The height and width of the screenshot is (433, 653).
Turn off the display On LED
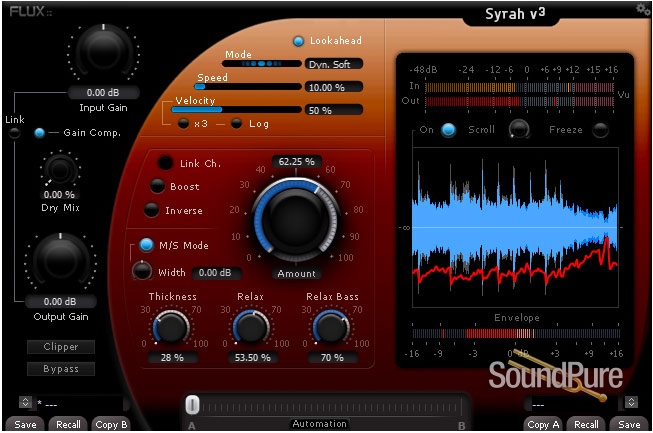449,130
